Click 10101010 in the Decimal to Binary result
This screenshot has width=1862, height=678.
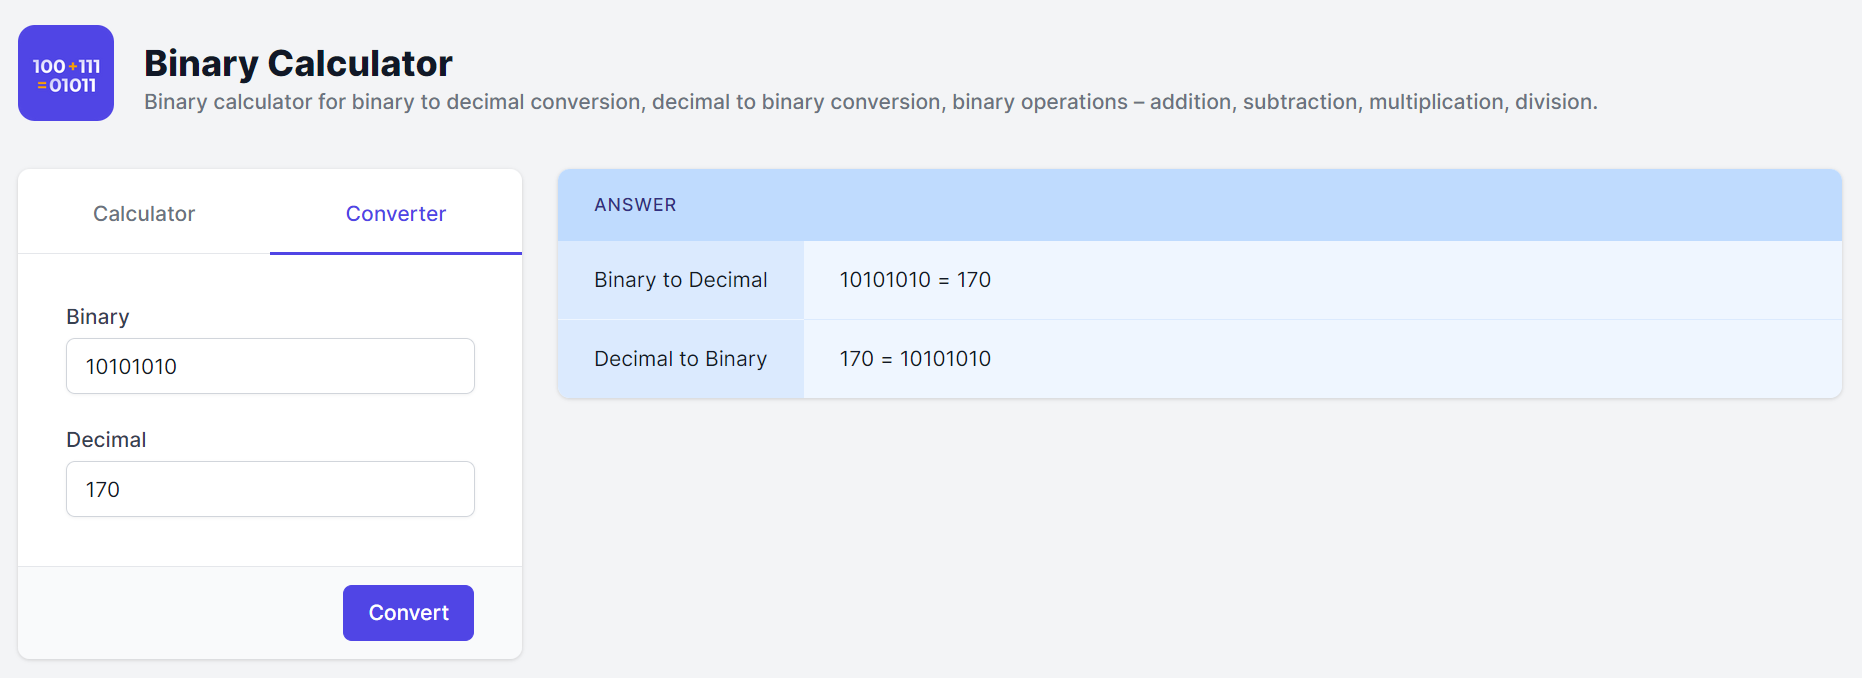945,359
